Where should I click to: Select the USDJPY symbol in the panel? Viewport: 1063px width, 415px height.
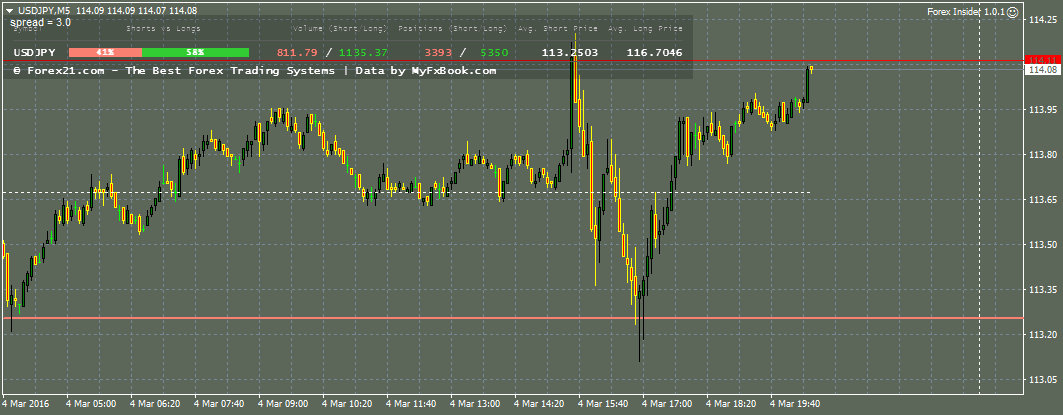tap(34, 52)
